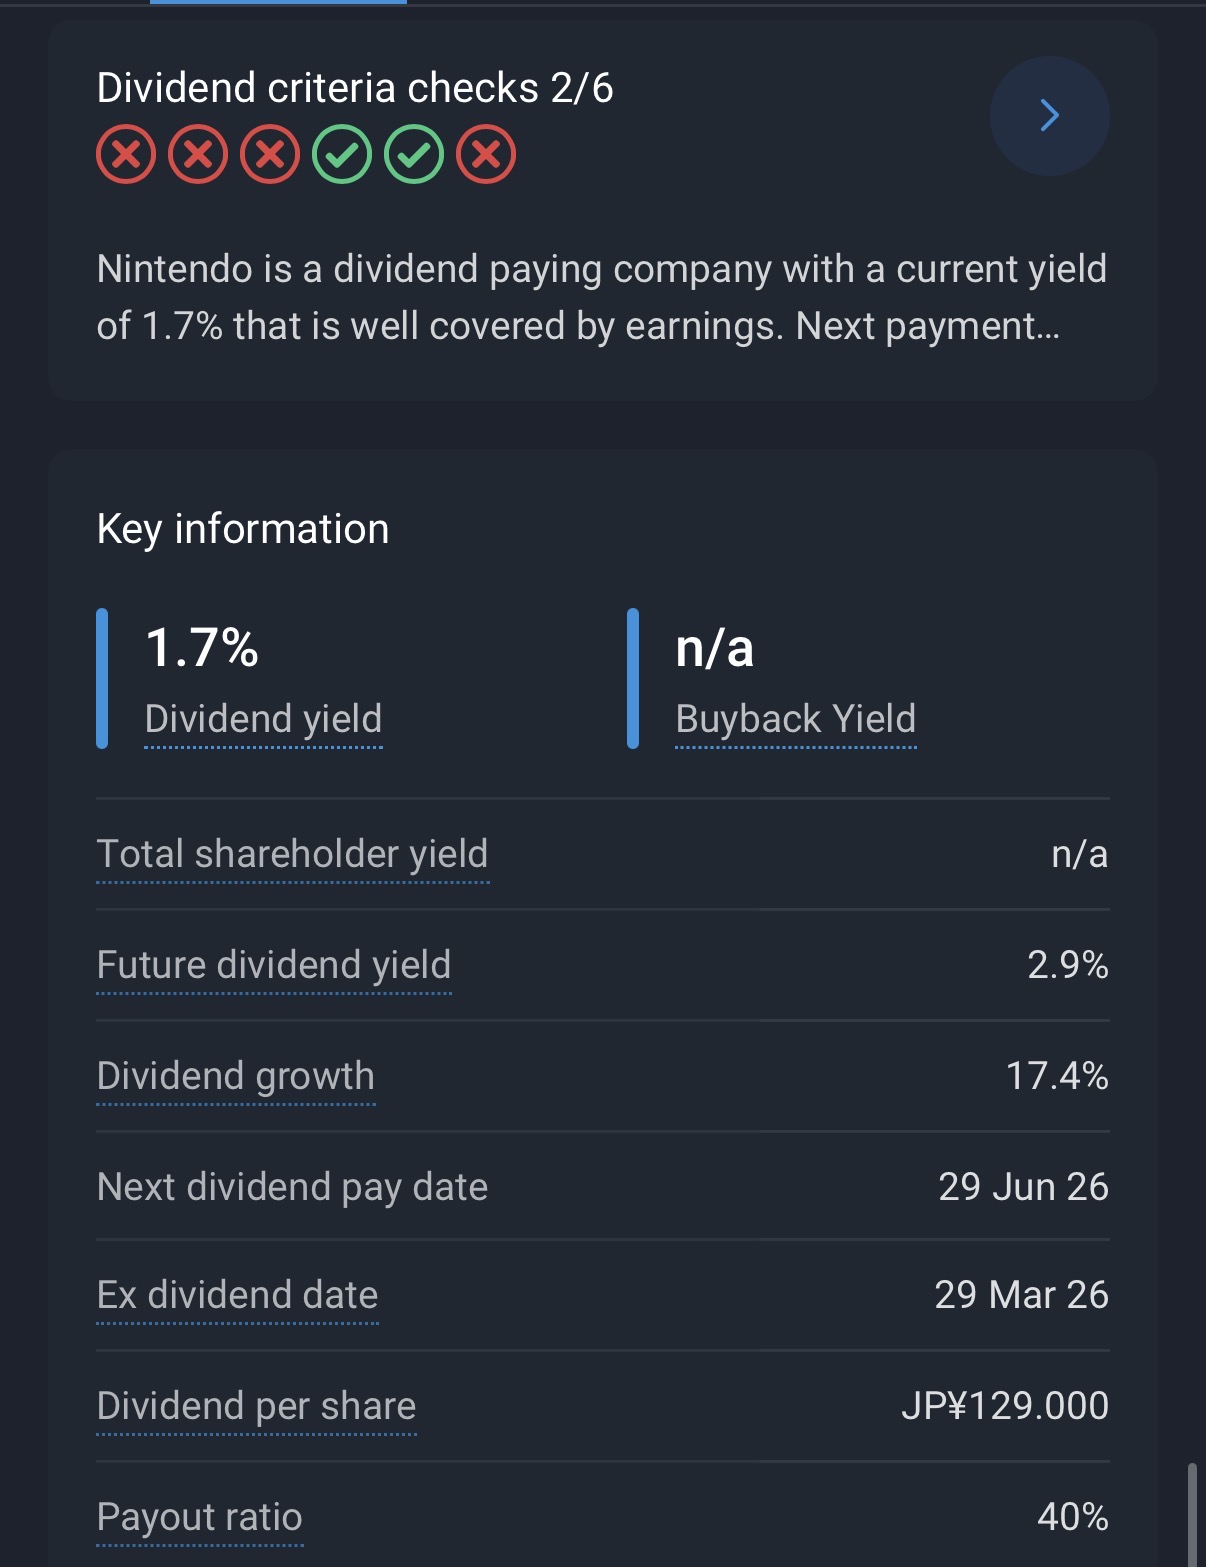The width and height of the screenshot is (1206, 1567).
Task: Open the Dividend yield definition link
Action: click(263, 719)
